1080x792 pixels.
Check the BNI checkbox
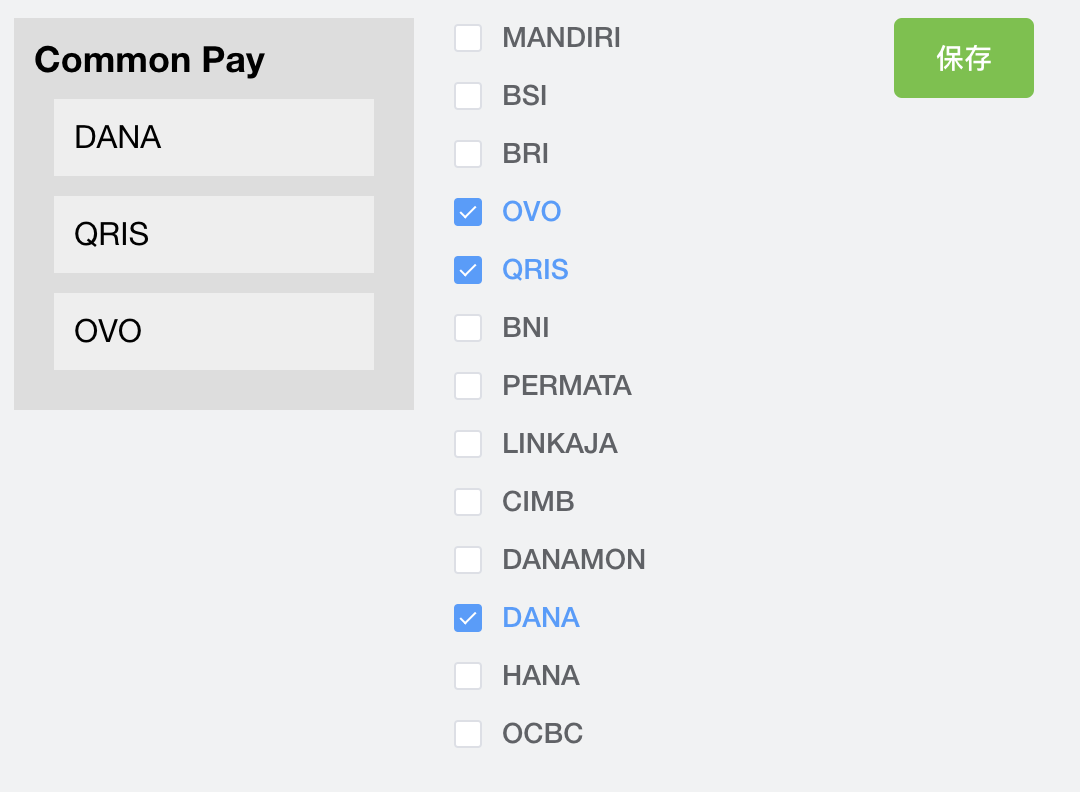(468, 328)
